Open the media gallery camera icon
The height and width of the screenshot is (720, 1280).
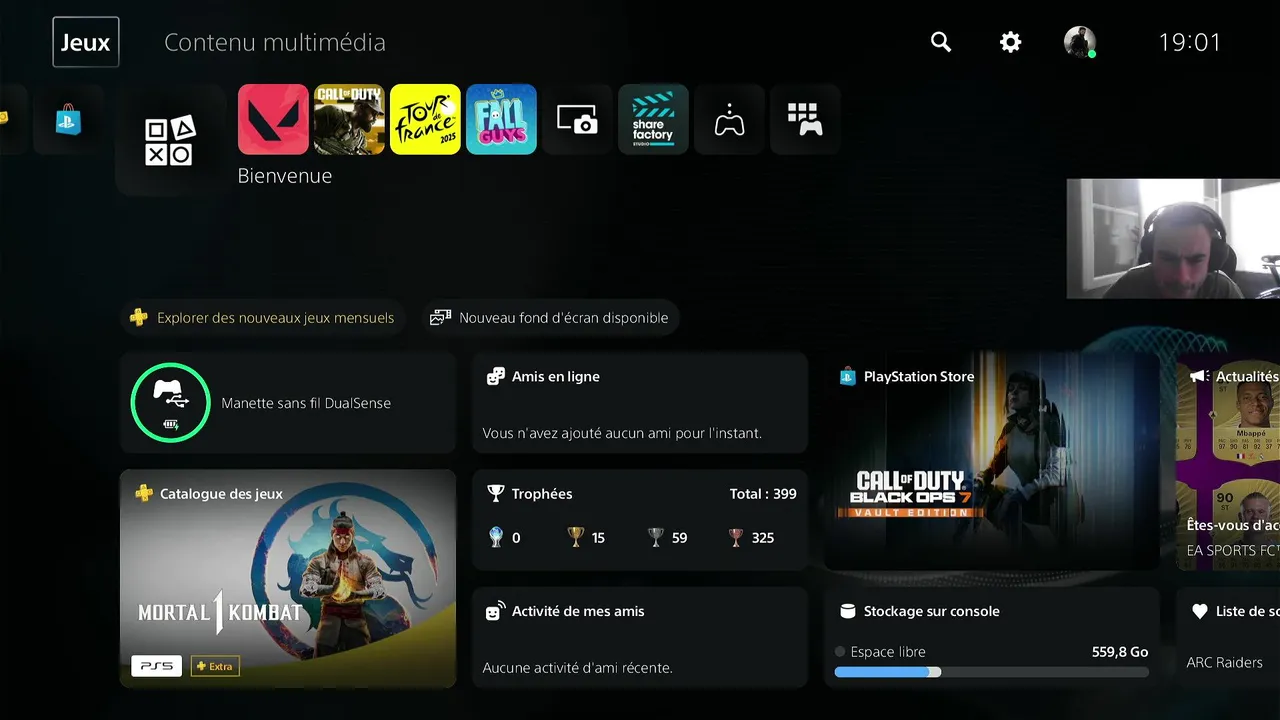click(577, 119)
